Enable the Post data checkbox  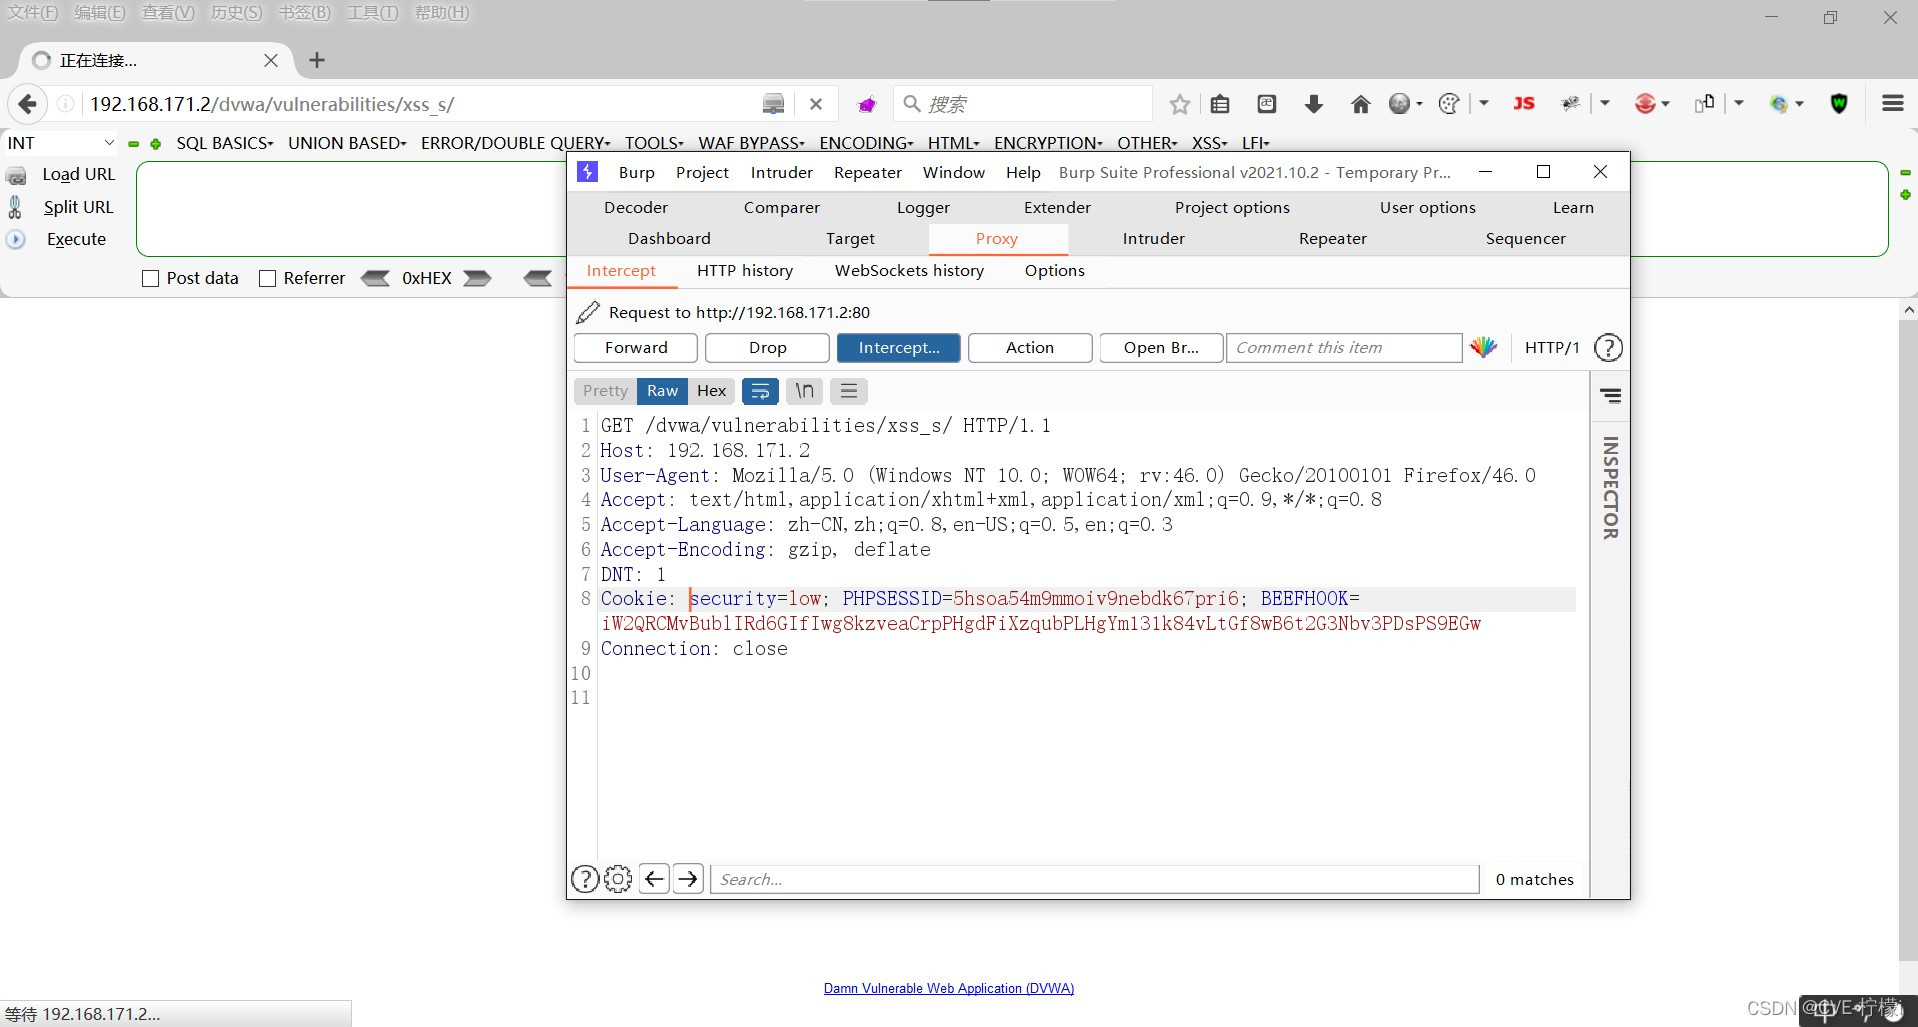point(151,279)
